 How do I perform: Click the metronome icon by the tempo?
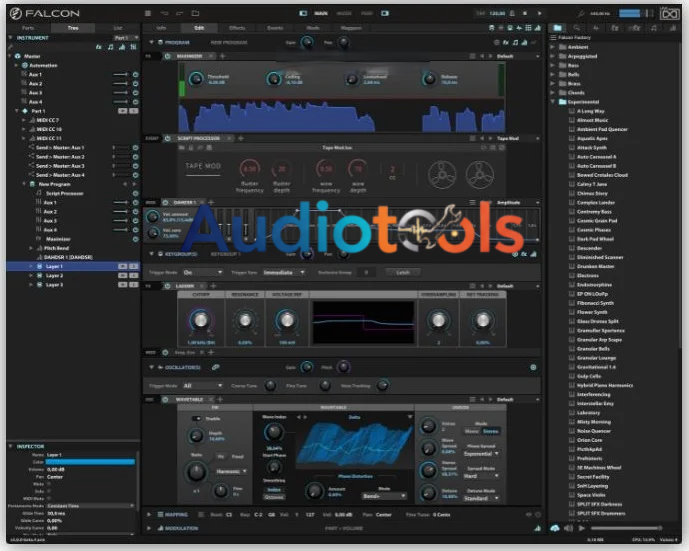512,13
